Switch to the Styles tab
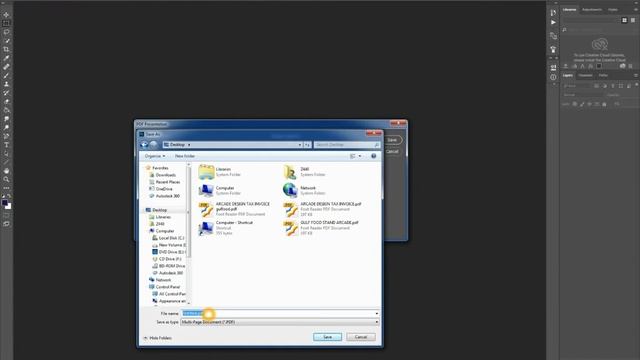The image size is (640, 360). click(613, 9)
